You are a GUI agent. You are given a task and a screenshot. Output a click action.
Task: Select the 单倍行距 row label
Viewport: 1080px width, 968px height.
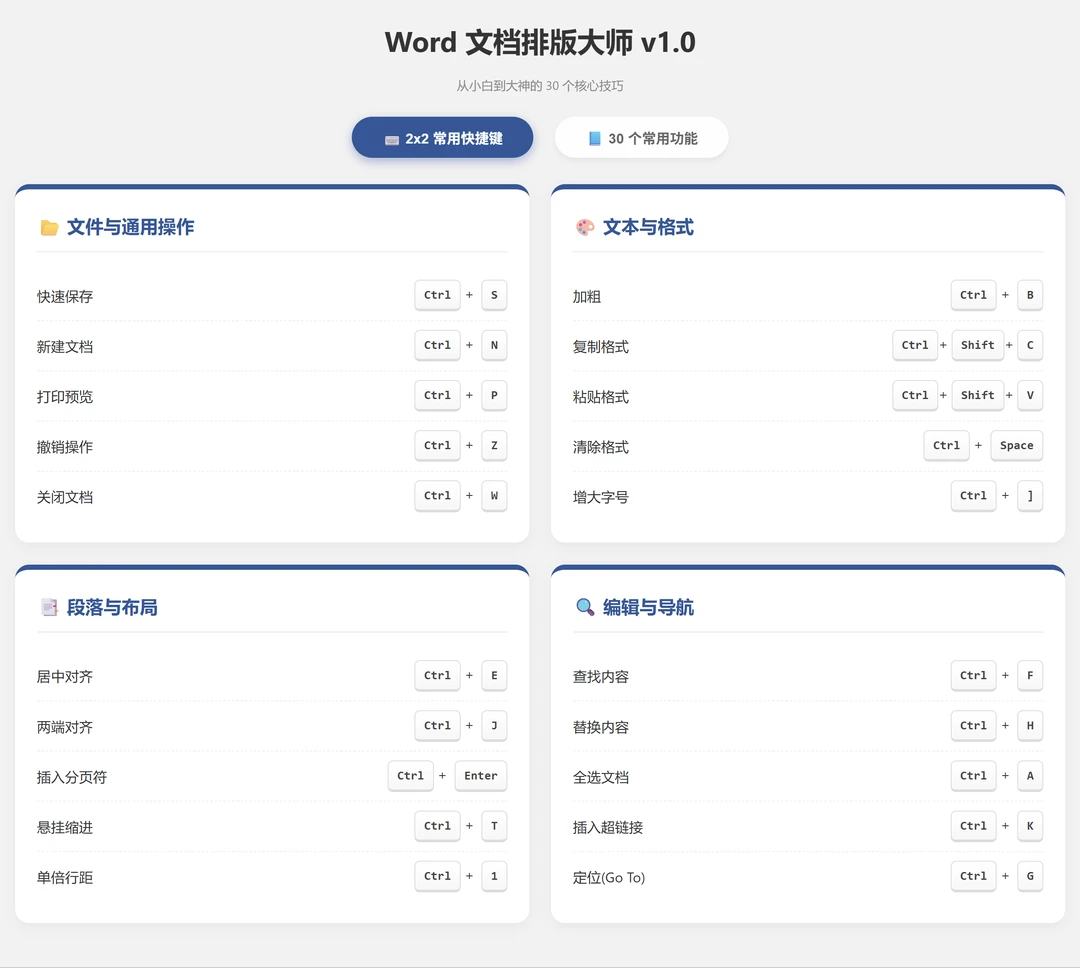point(65,878)
